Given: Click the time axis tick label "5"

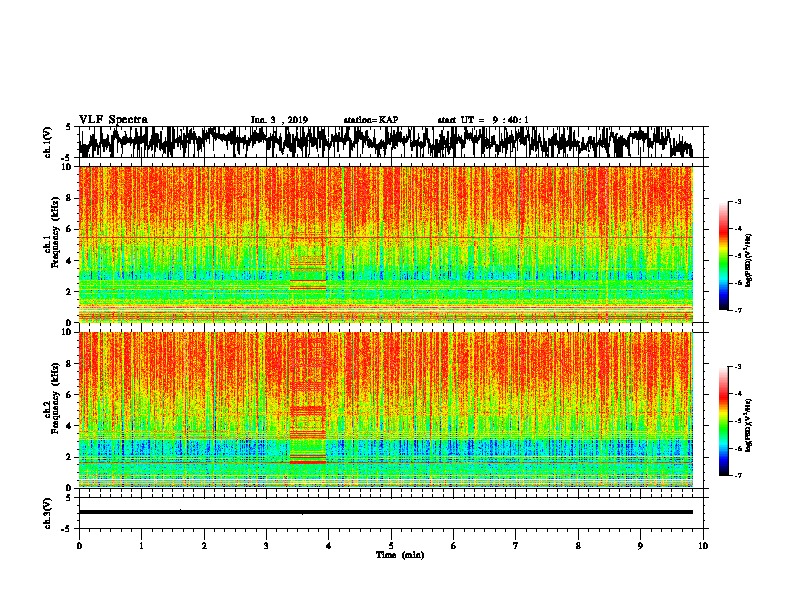Looking at the screenshot, I should click(x=391, y=545).
